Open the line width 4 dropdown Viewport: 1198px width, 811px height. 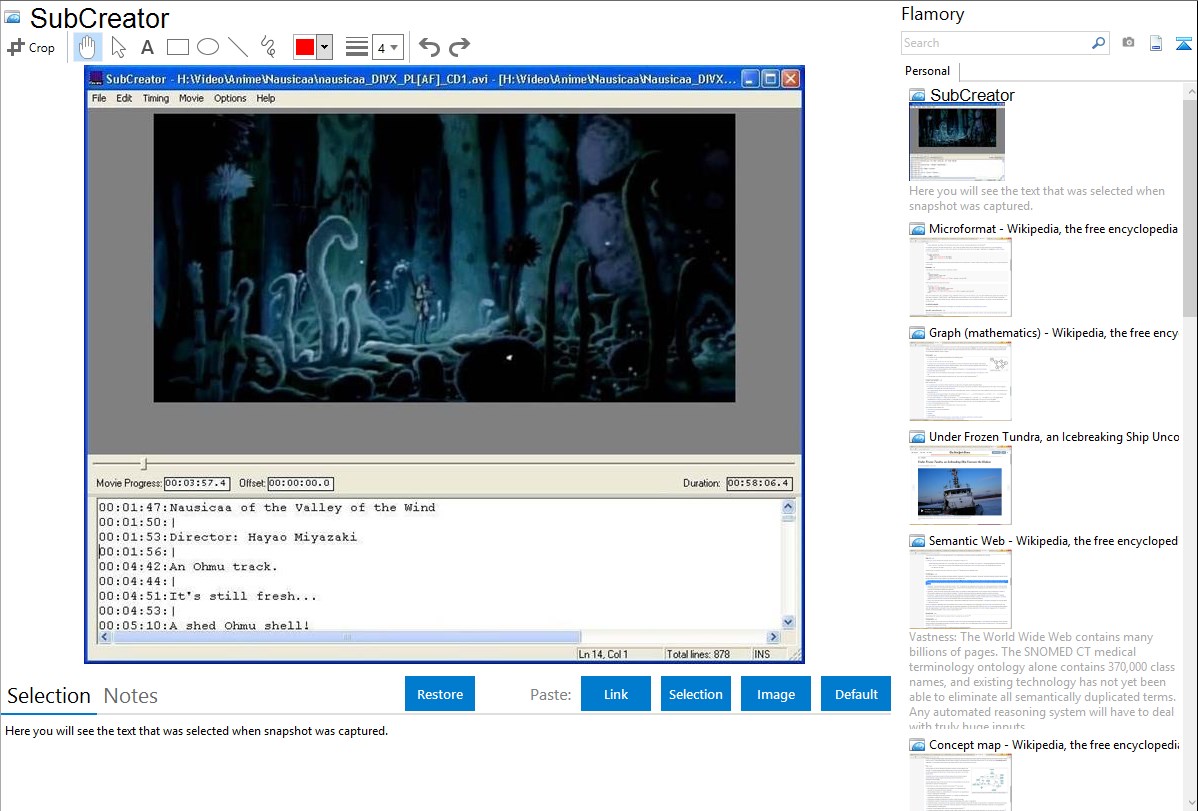[387, 47]
